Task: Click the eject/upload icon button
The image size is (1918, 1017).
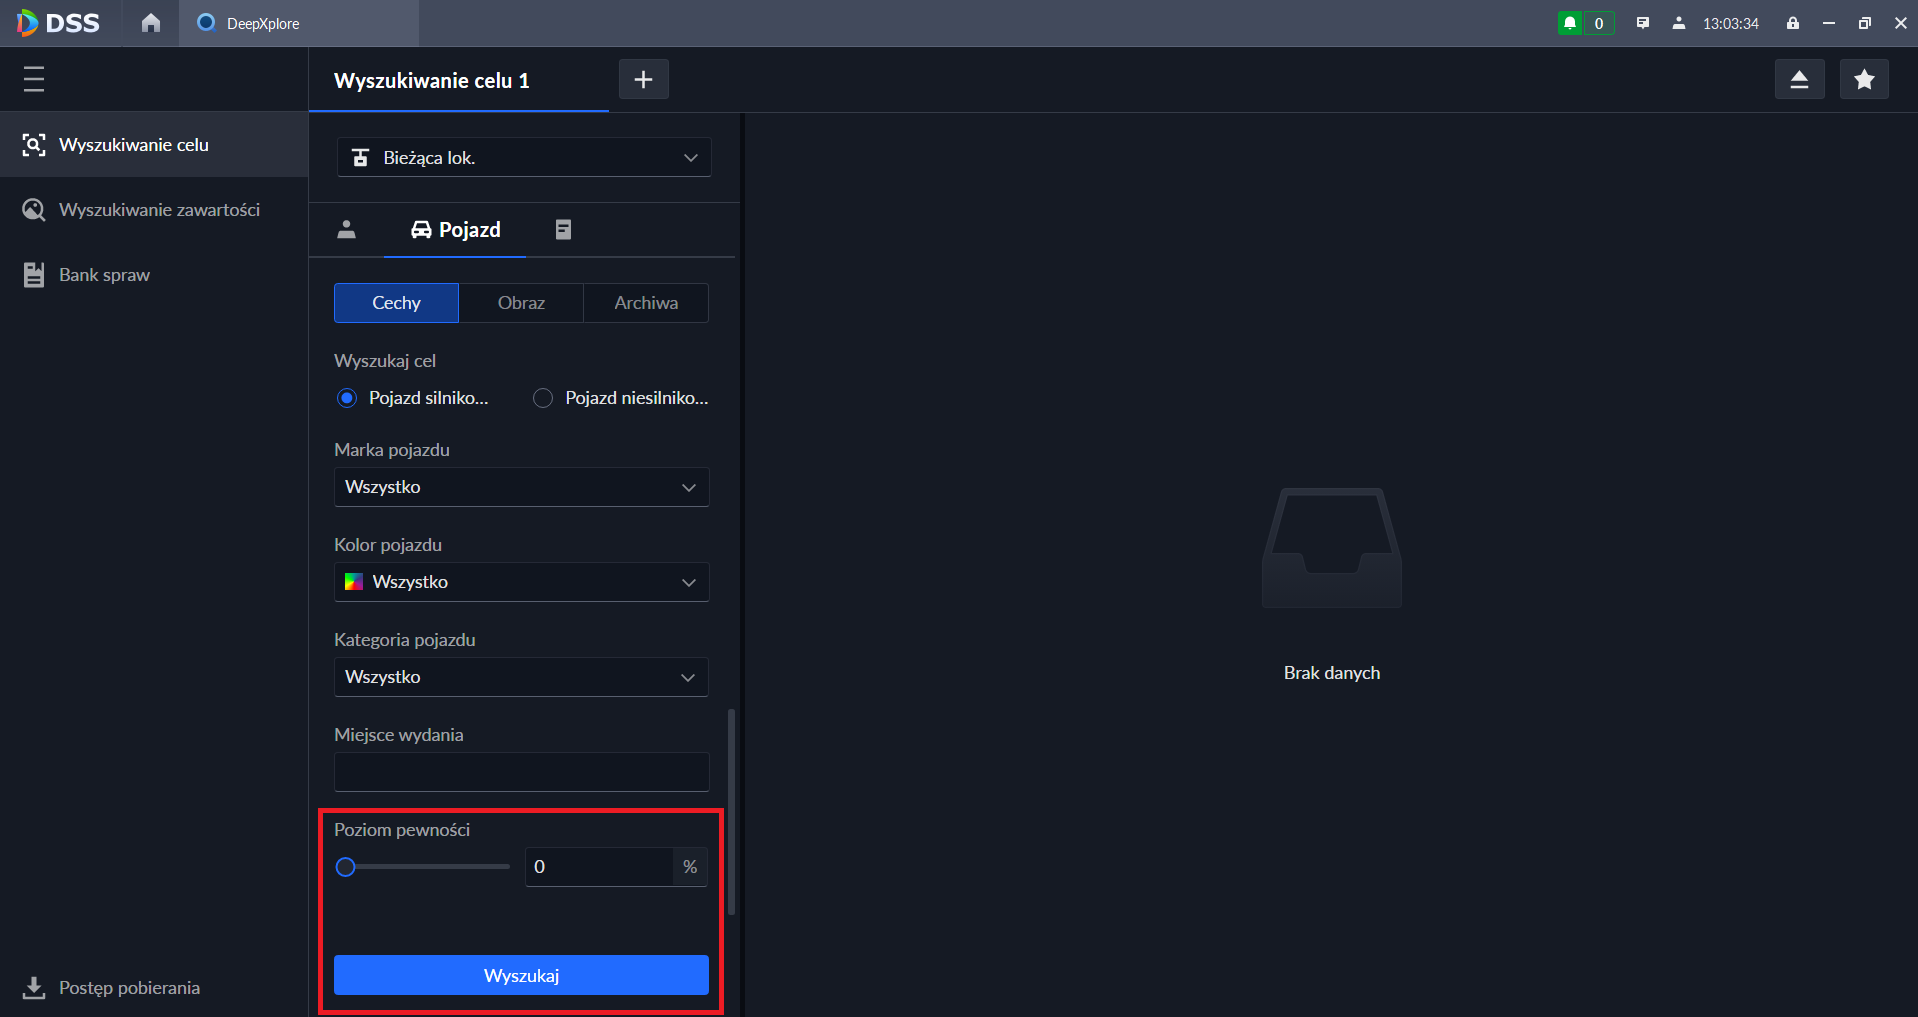Action: coord(1799,80)
